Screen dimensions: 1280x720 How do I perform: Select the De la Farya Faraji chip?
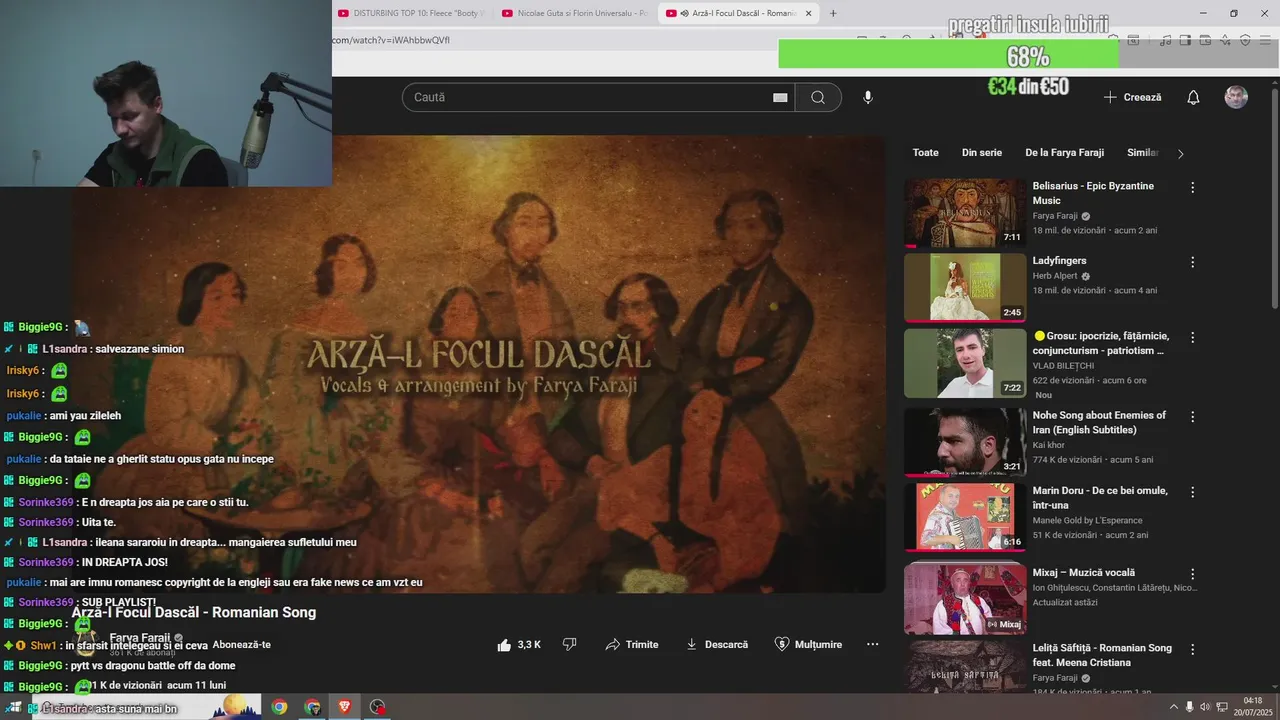click(1064, 153)
